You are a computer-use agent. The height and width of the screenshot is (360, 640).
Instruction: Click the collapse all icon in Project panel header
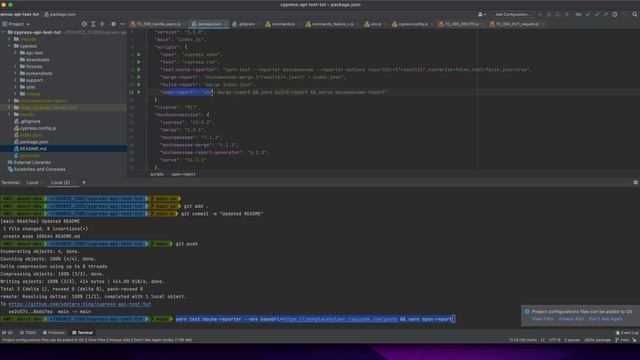point(102,24)
